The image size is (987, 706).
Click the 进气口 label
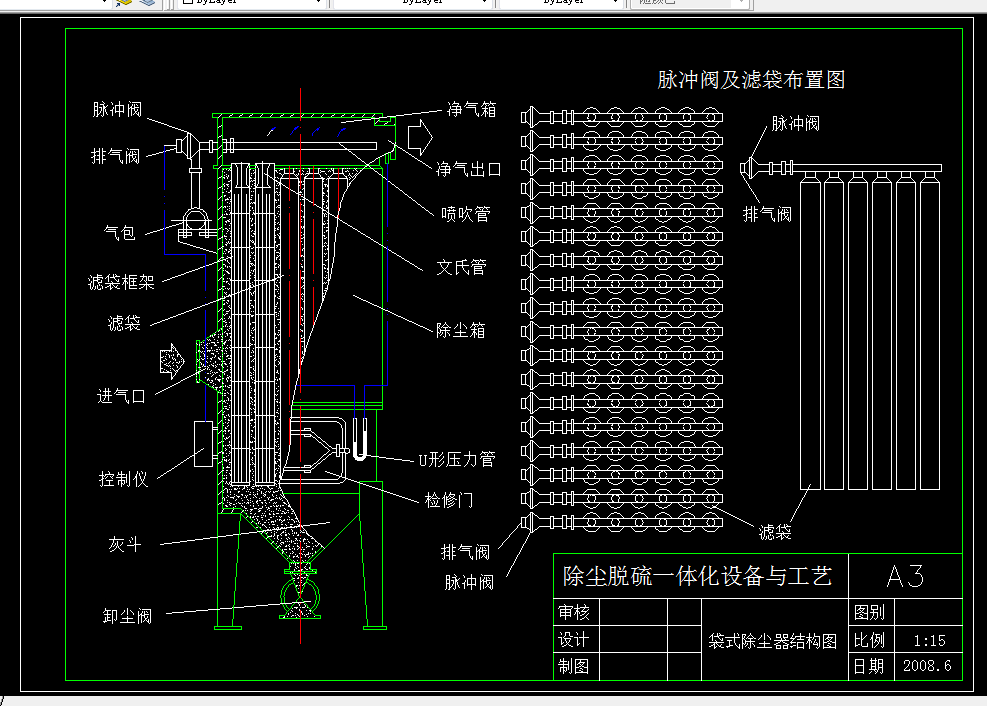[x=121, y=396]
